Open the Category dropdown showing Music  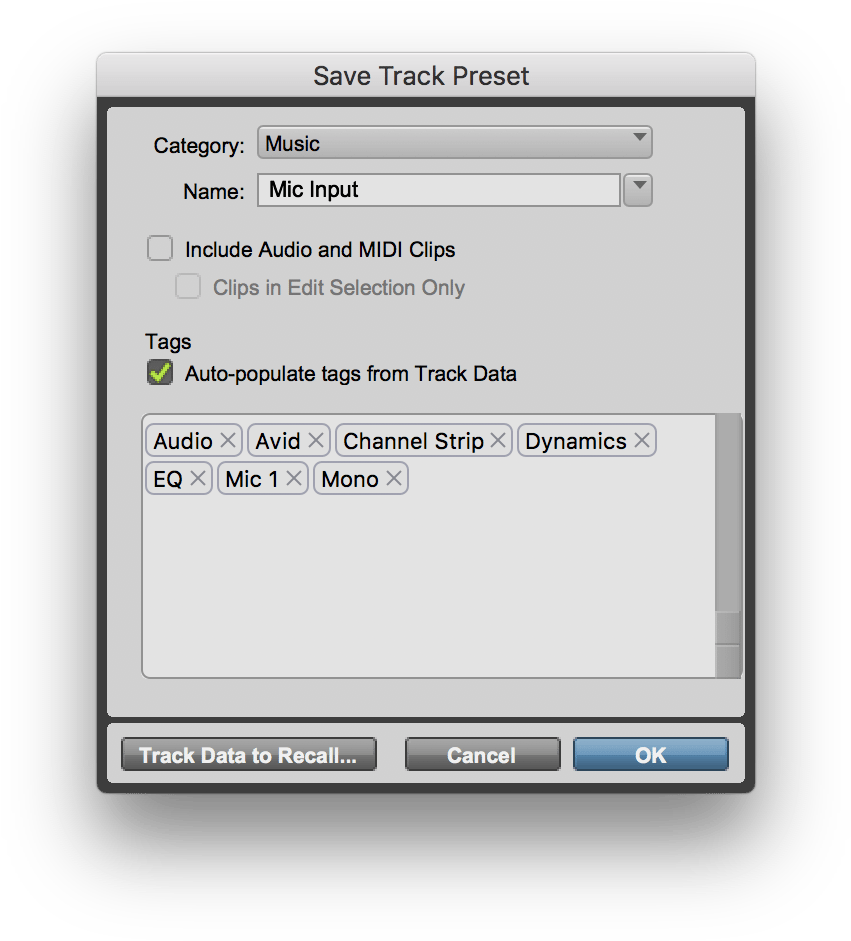pyautogui.click(x=455, y=142)
